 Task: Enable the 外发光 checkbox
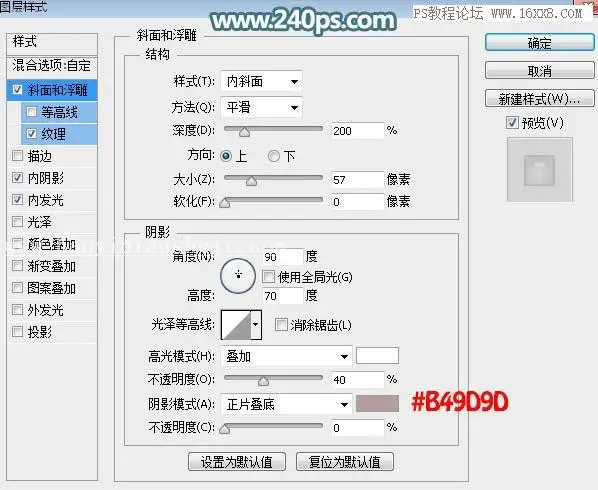[17, 310]
